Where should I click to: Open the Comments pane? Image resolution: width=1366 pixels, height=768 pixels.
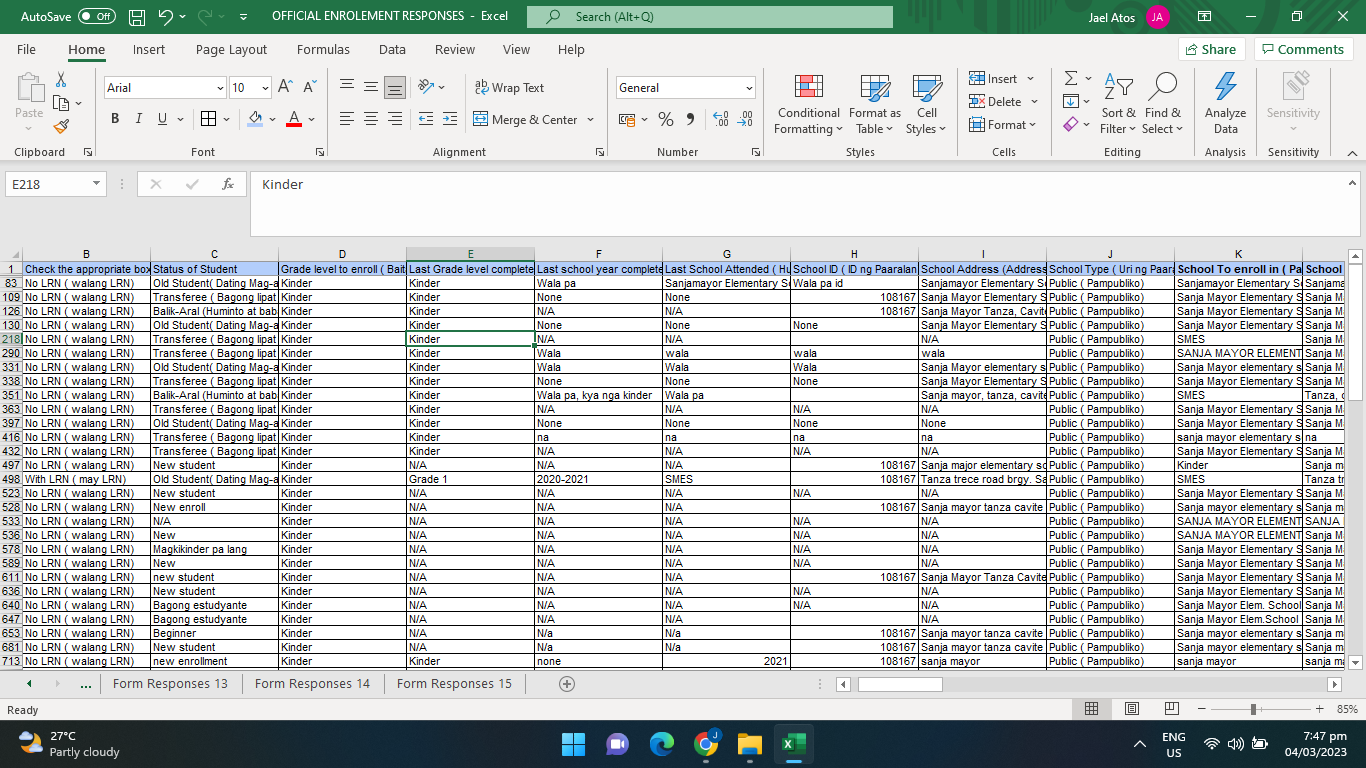point(1303,50)
